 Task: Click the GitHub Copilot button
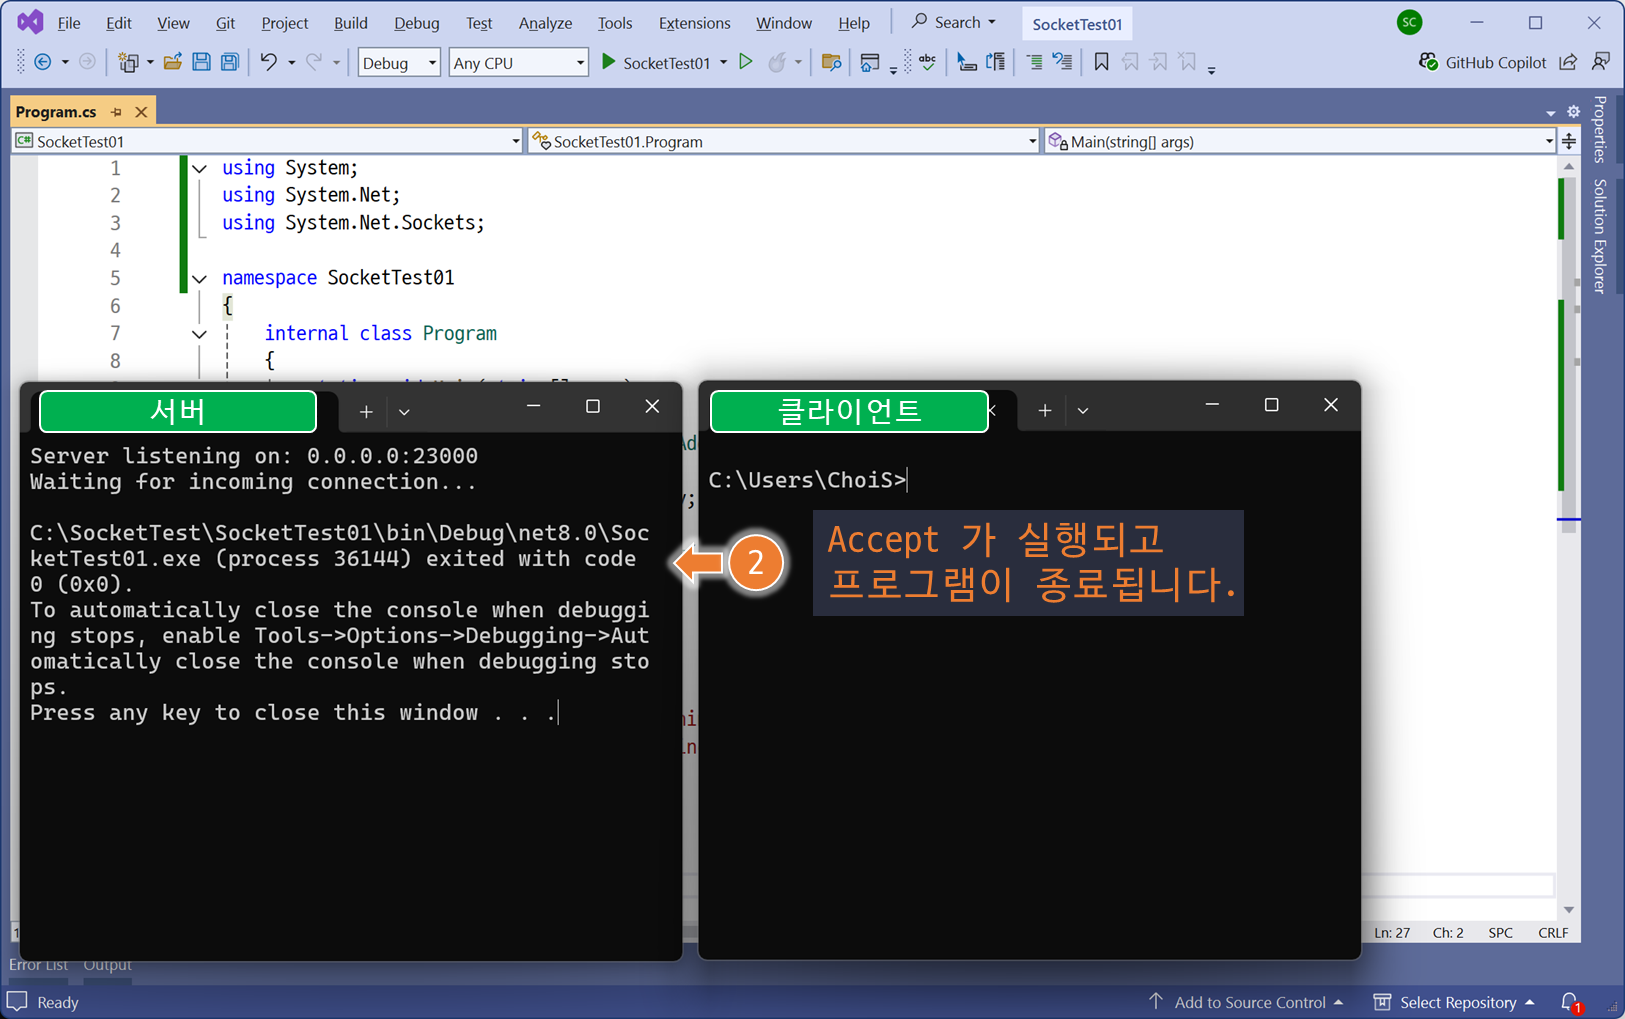pyautogui.click(x=1482, y=62)
